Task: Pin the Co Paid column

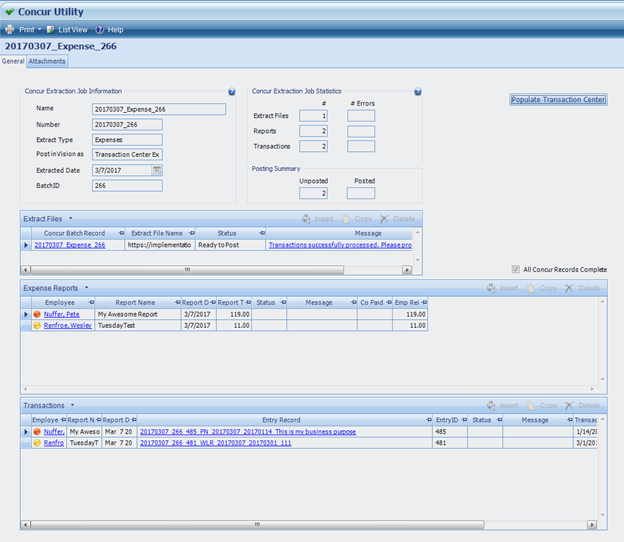Action: coord(389,302)
